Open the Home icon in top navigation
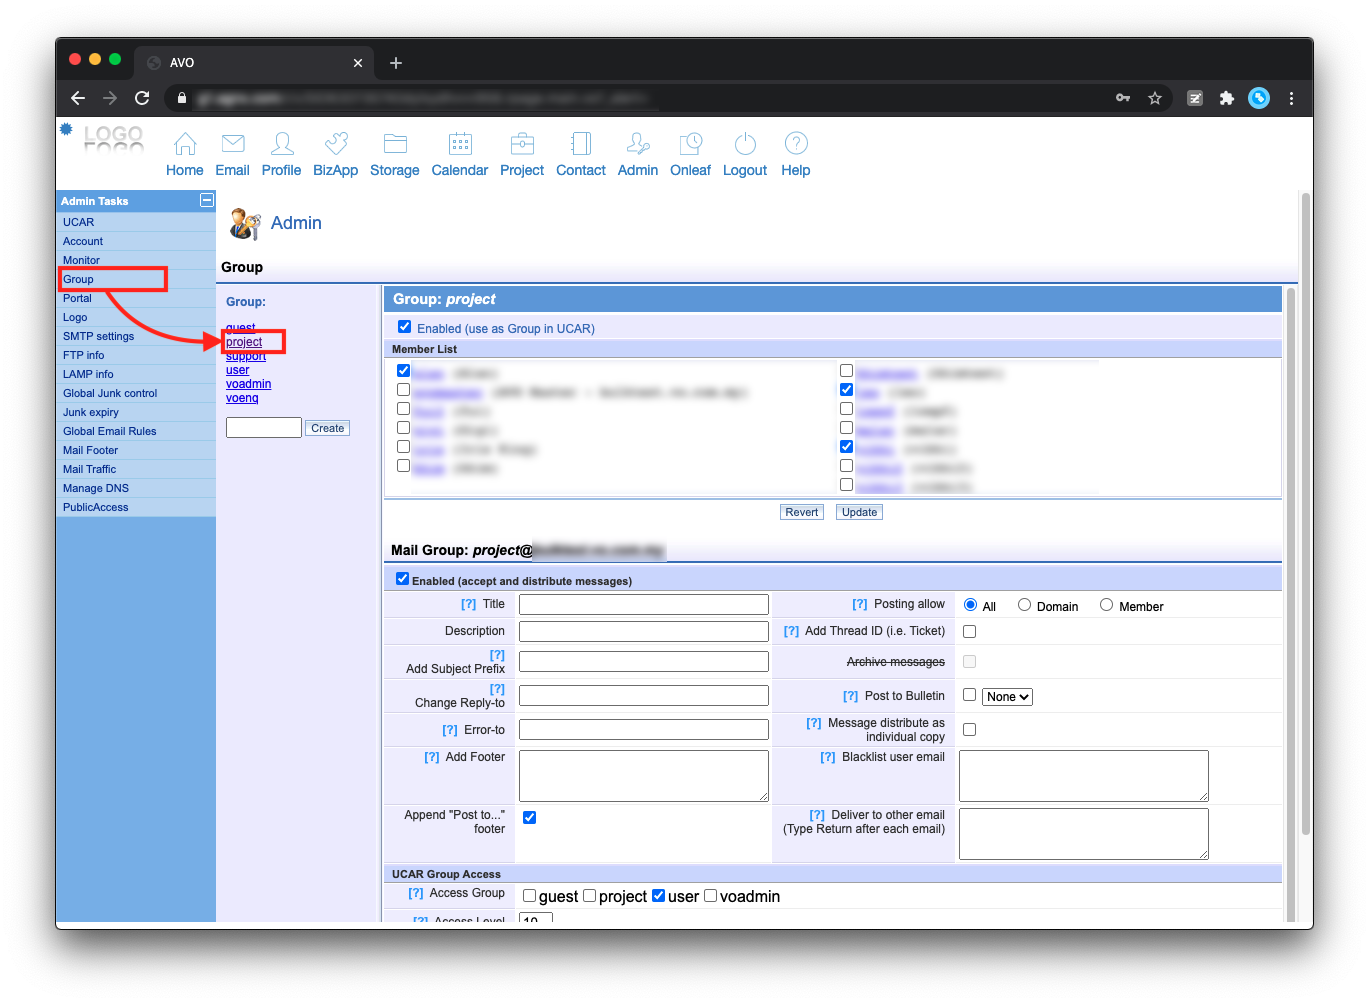This screenshot has height=1003, width=1369. [x=185, y=144]
